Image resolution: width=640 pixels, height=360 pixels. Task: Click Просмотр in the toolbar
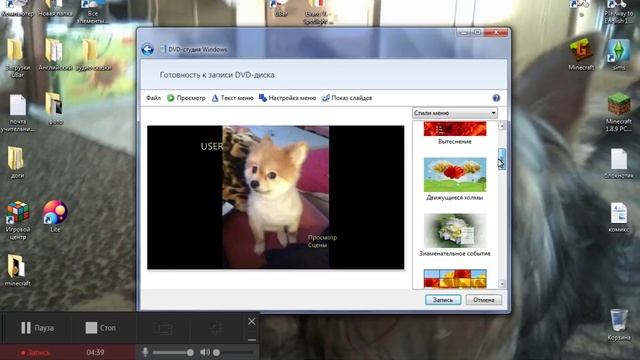(186, 98)
